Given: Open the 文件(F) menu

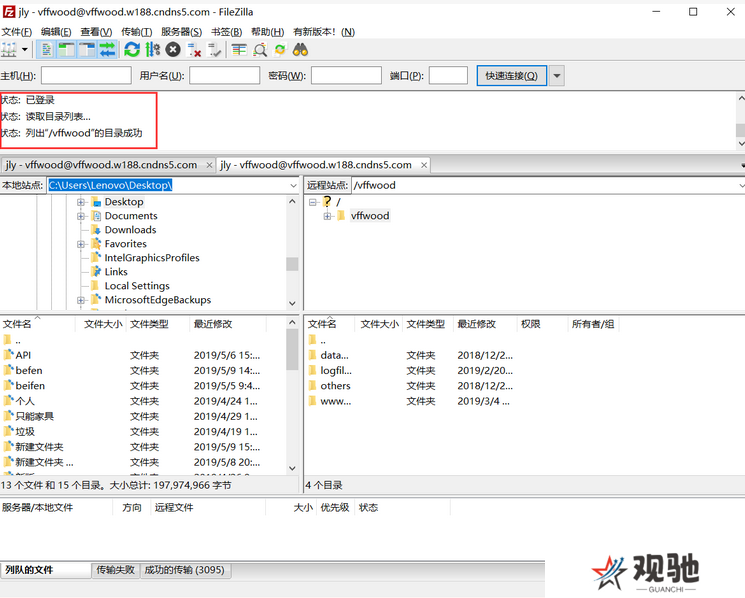Looking at the screenshot, I should click(17, 32).
